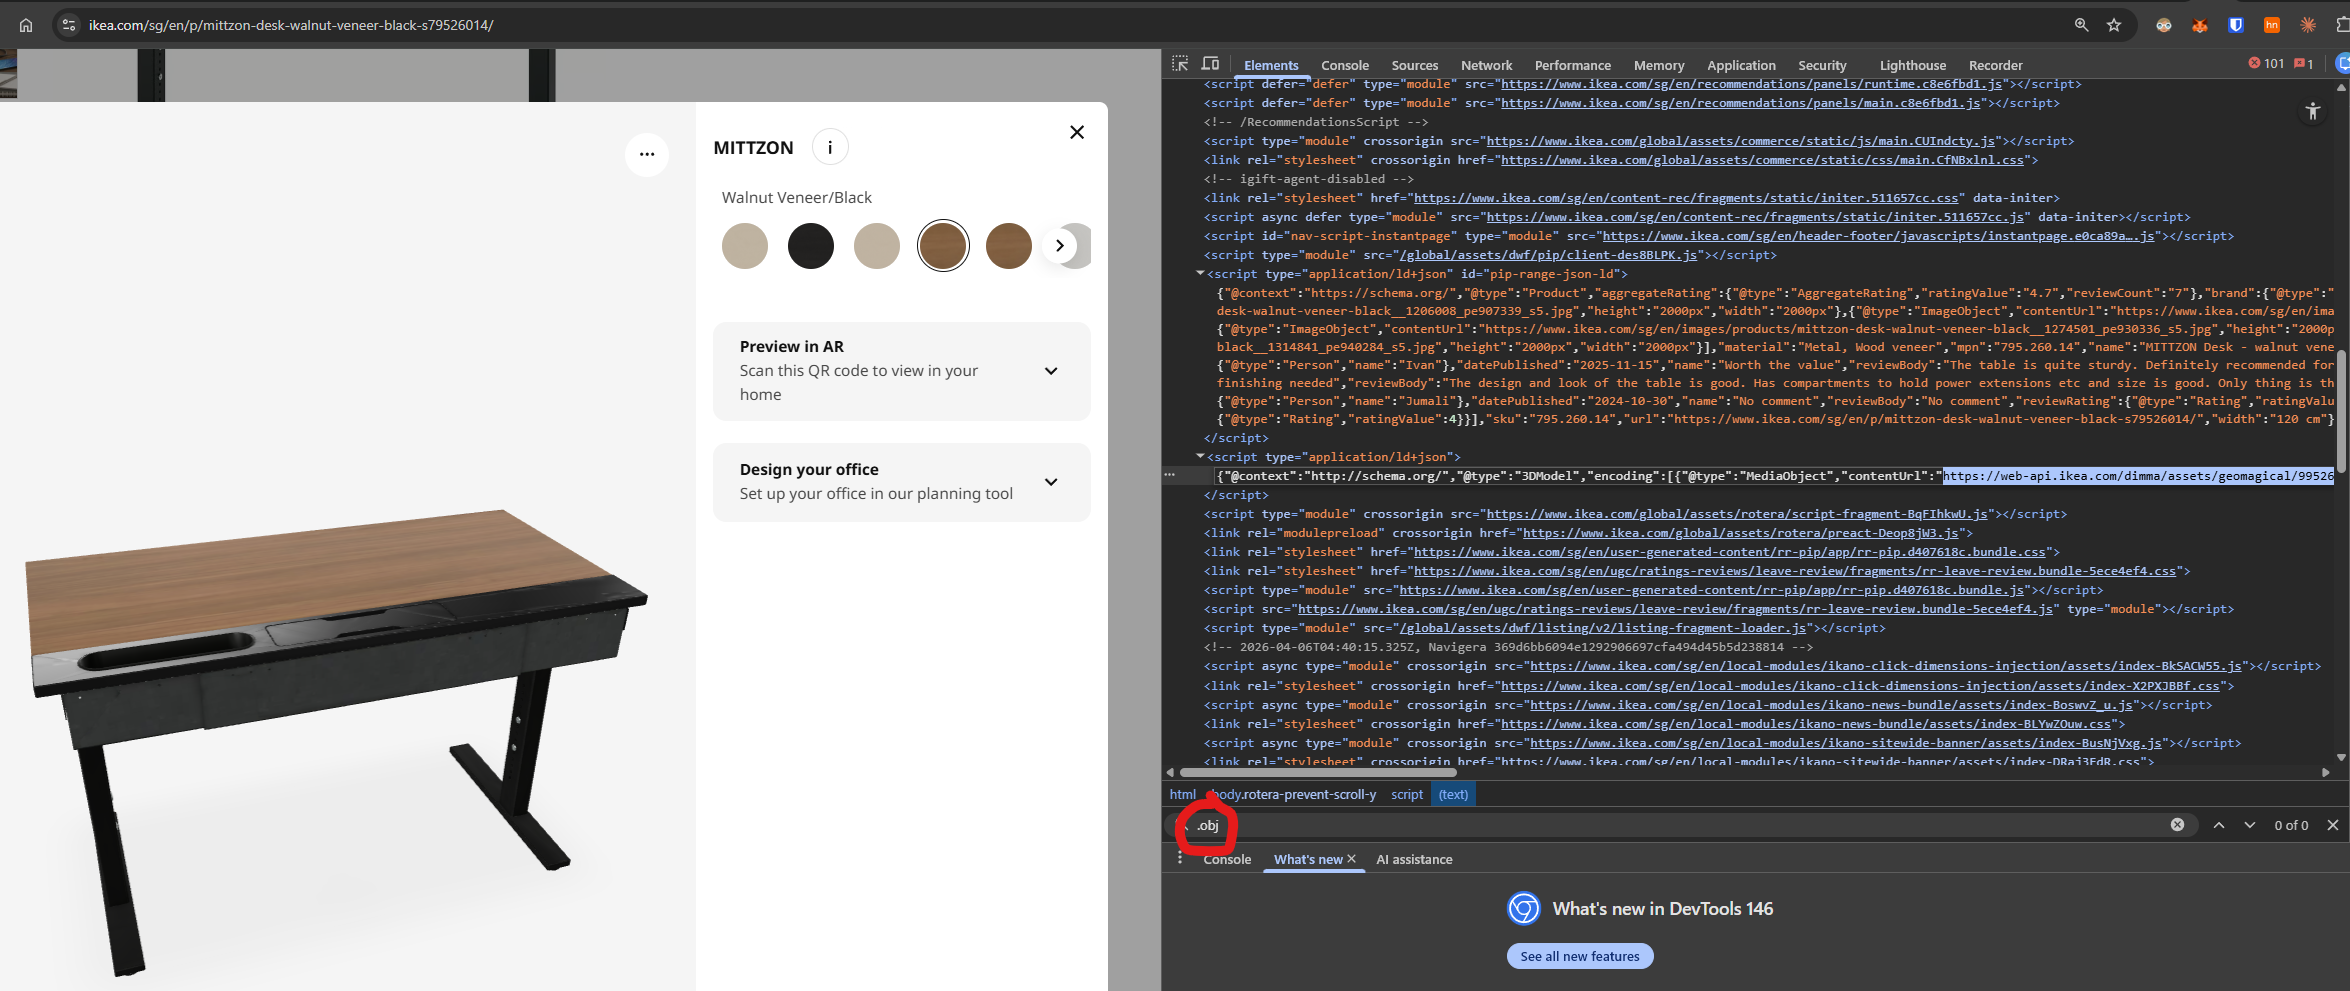The height and width of the screenshot is (991, 2350).
Task: Bookmark this page with the star icon
Action: [2114, 25]
